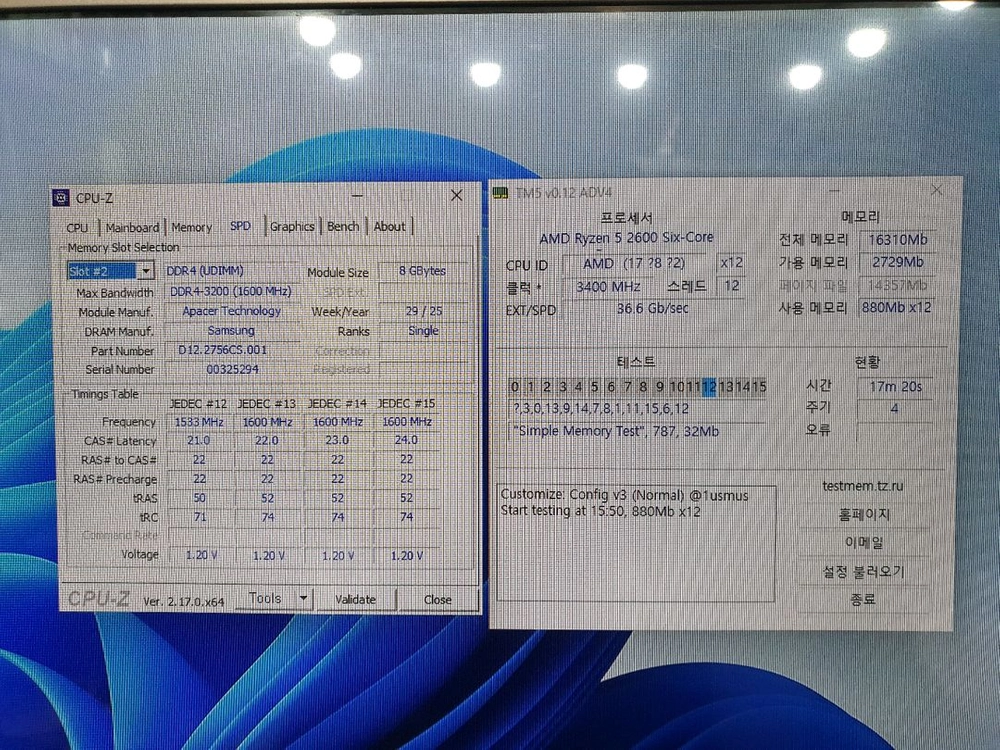Screen dimensions: 1000x750
Task: Click the DDR4 (UDIMM) type field
Action: pyautogui.click(x=231, y=271)
